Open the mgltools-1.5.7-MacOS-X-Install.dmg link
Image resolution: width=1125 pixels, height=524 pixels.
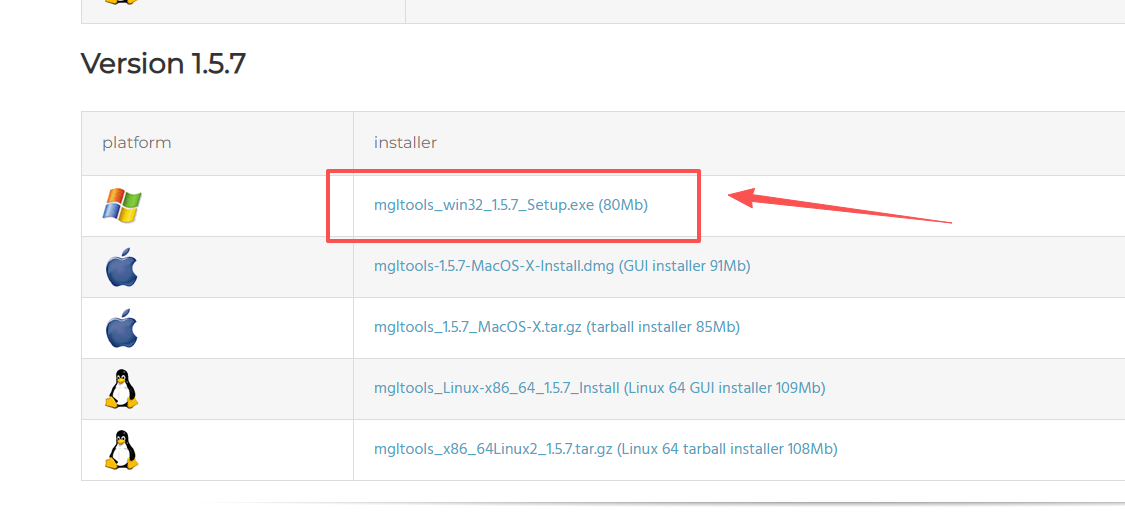tap(495, 266)
